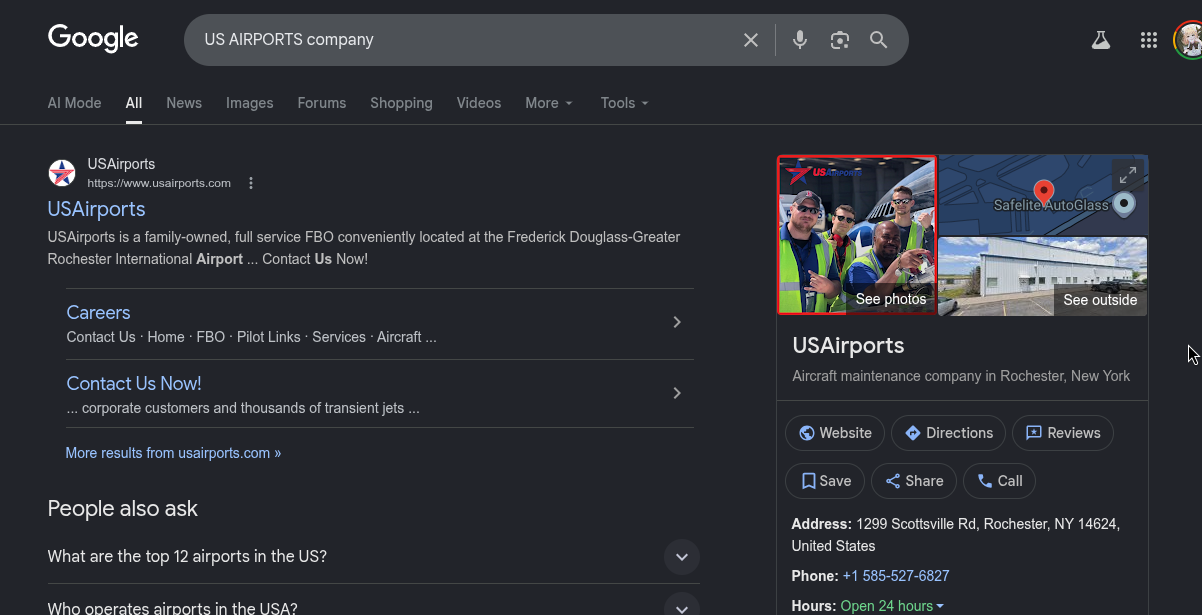The image size is (1202, 615).
Task: Switch to the Images tab
Action: tap(250, 103)
